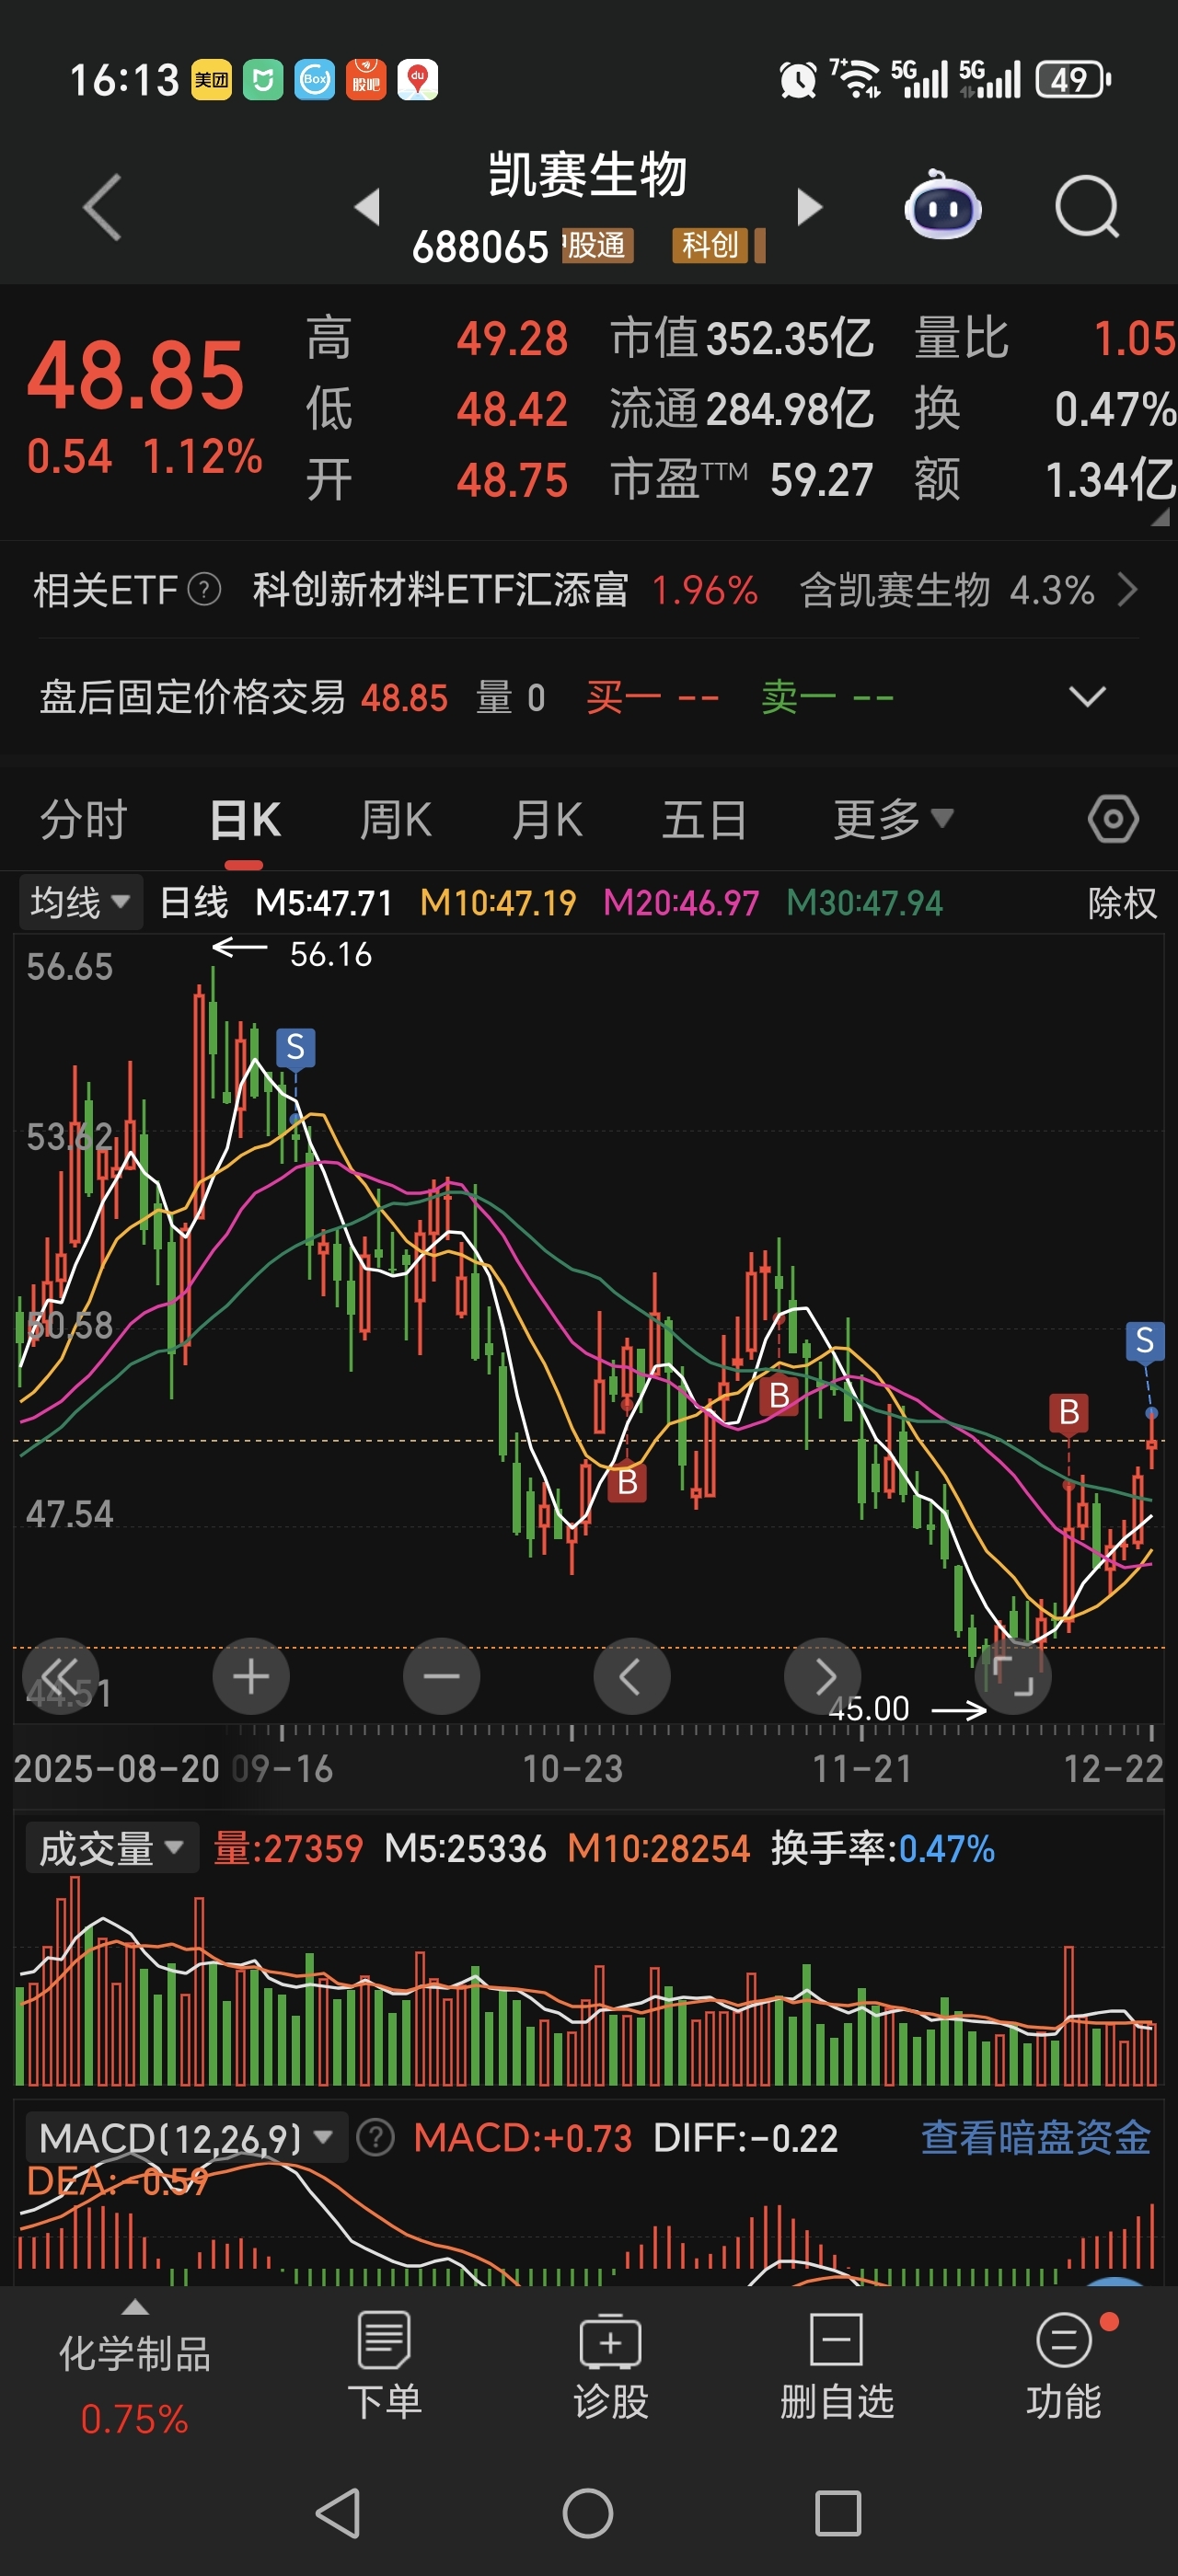Expand after-hours fixed price trading row
This screenshot has width=1178, height=2576.
click(1087, 696)
